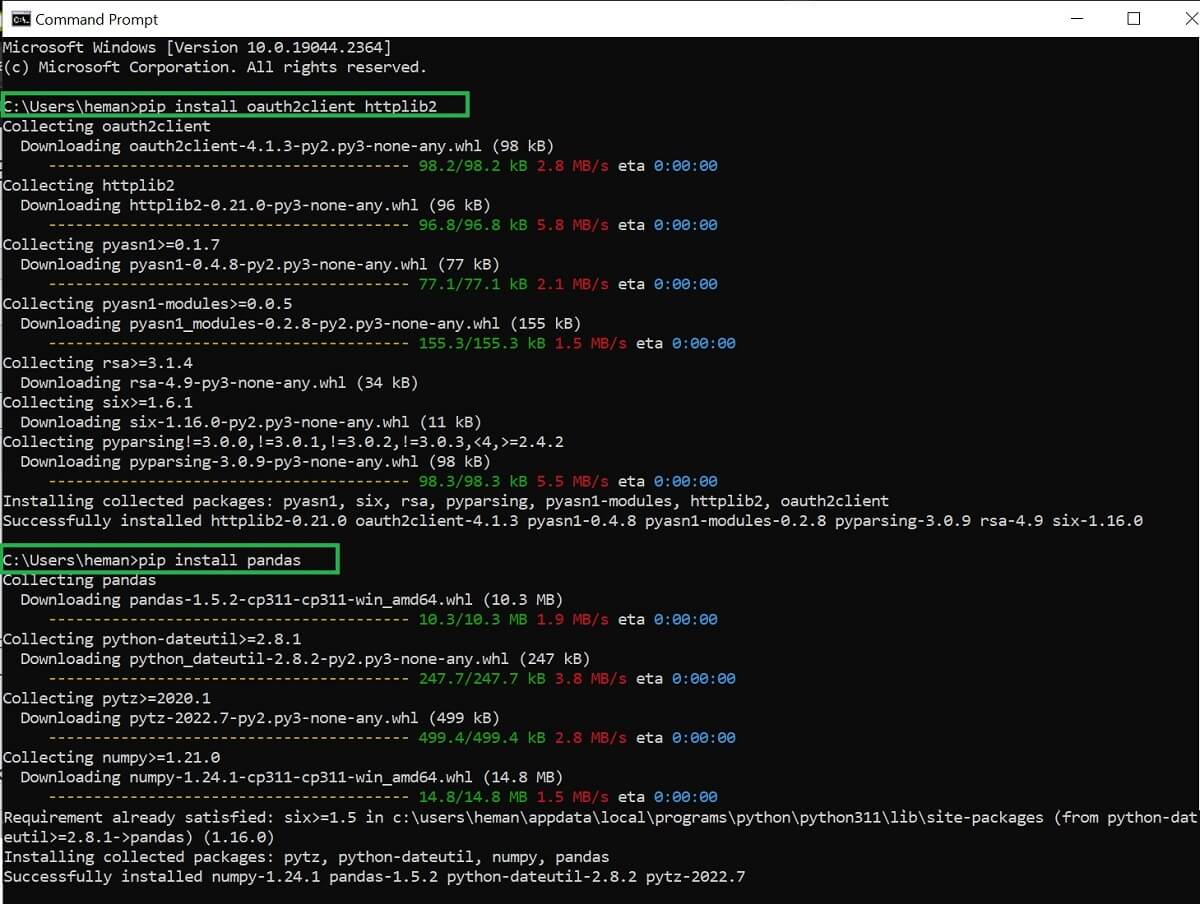
Task: Click the 'Installing collected packages: pyasn1' line
Action: pos(446,501)
